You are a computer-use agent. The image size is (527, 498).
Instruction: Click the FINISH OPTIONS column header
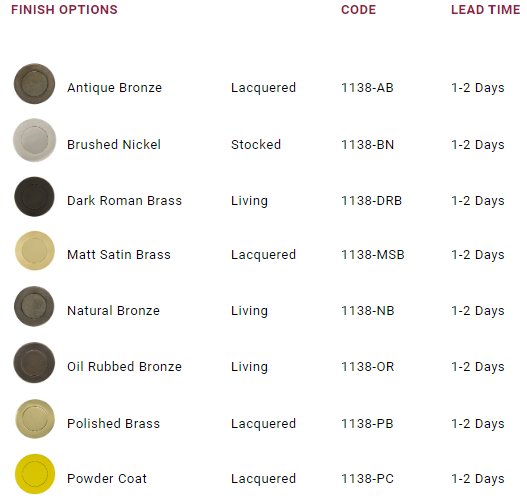(x=64, y=10)
